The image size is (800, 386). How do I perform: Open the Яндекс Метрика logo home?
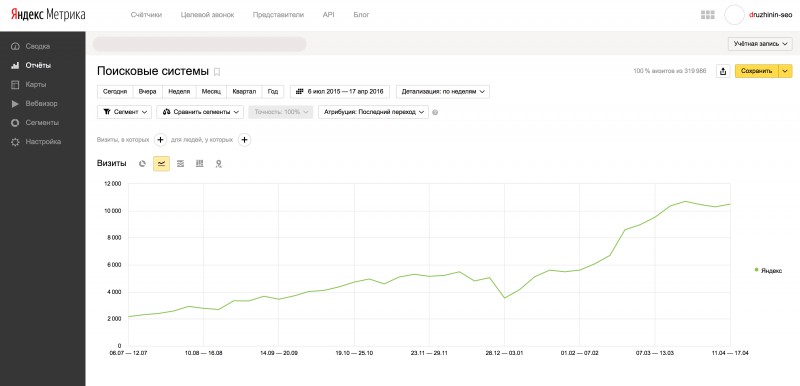tap(48, 15)
